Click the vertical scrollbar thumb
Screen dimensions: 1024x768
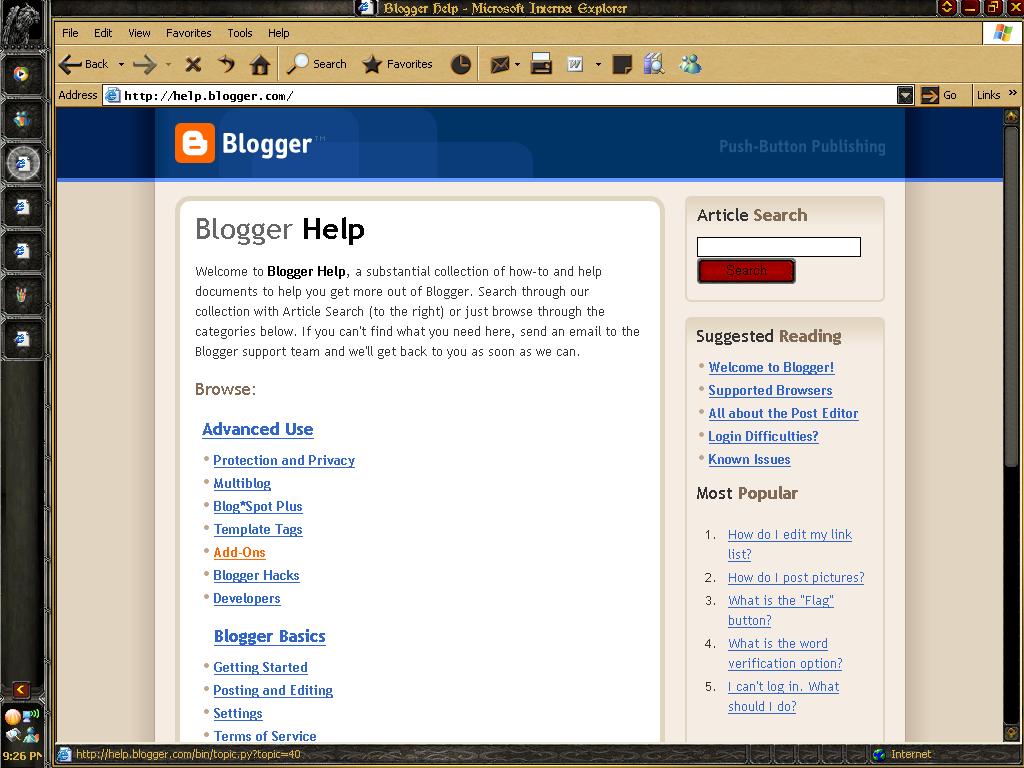[1012, 297]
